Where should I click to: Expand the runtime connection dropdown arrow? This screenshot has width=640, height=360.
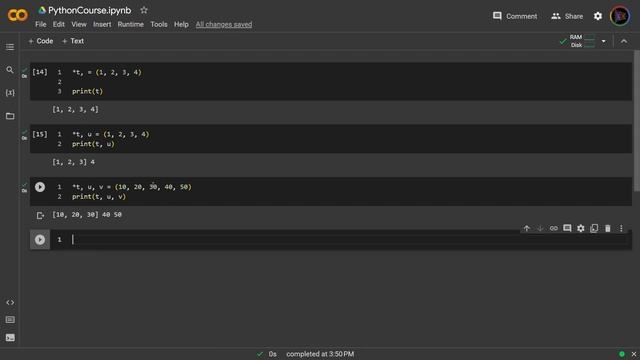point(604,41)
